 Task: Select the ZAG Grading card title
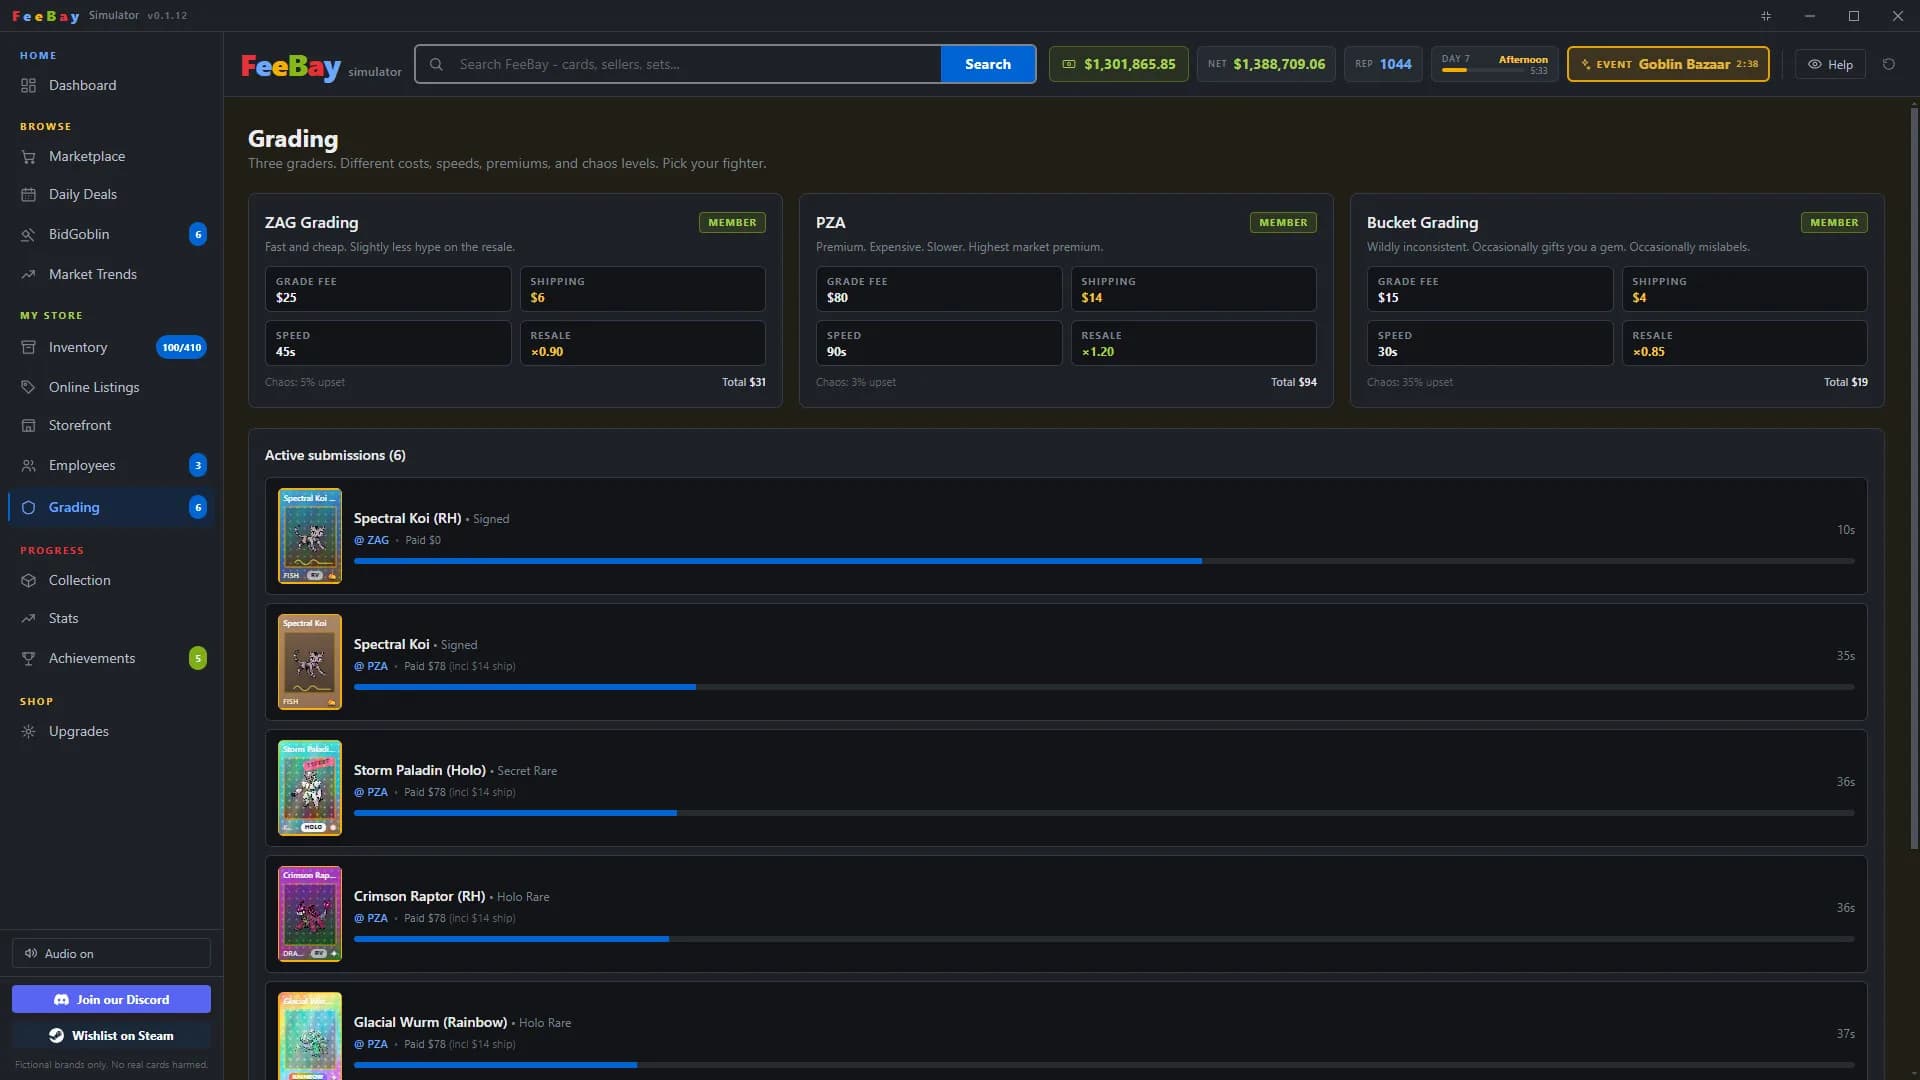(311, 223)
